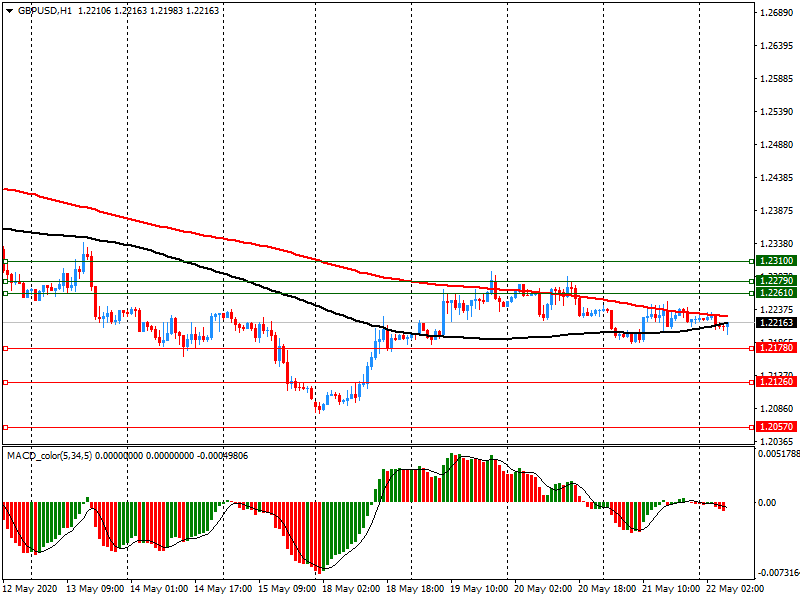800x600 pixels.
Task: Click the 1.21780 red level price label
Action: 777,348
